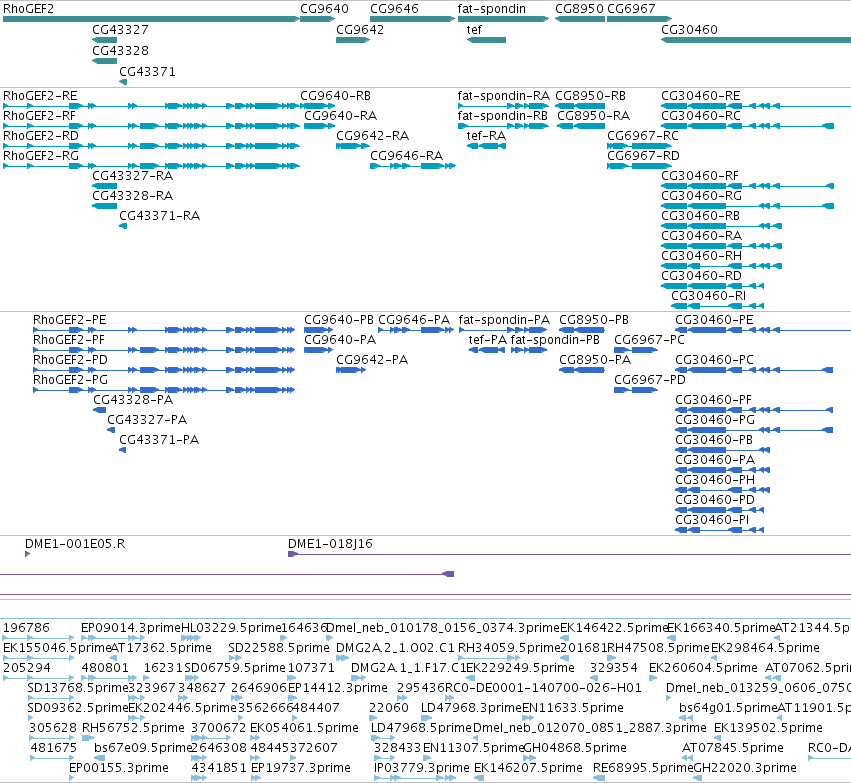
Task: Click the 'CG6967' gene label
Action: tap(631, 9)
